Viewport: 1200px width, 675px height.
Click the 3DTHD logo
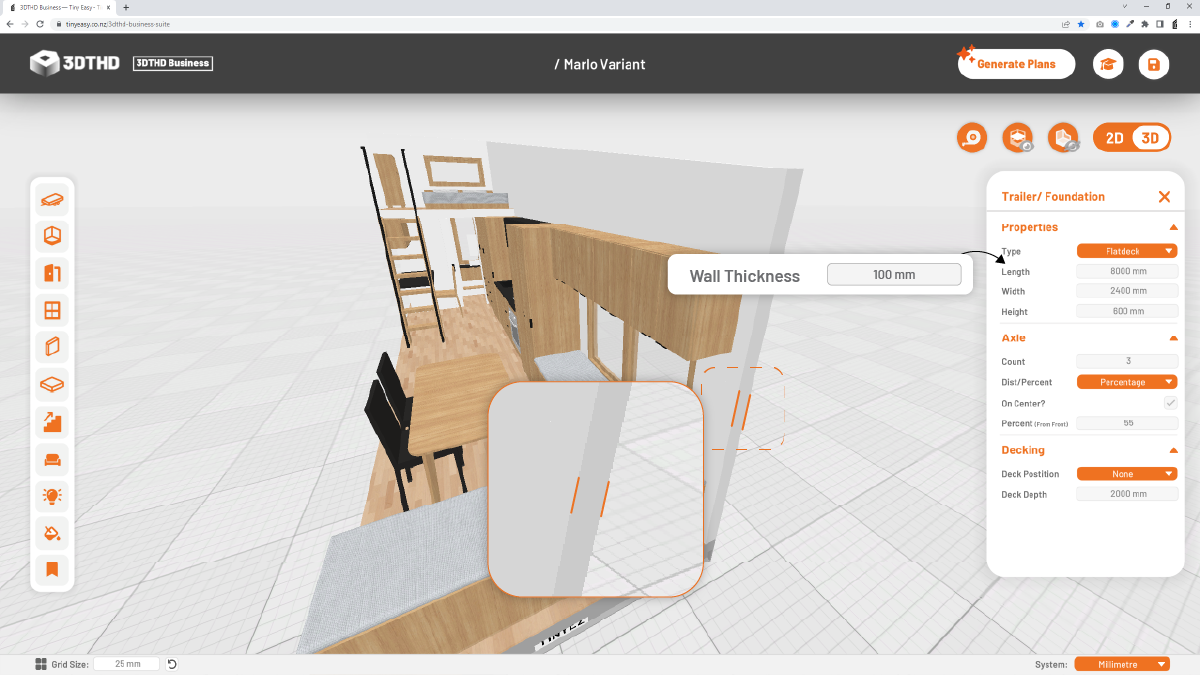tap(75, 63)
